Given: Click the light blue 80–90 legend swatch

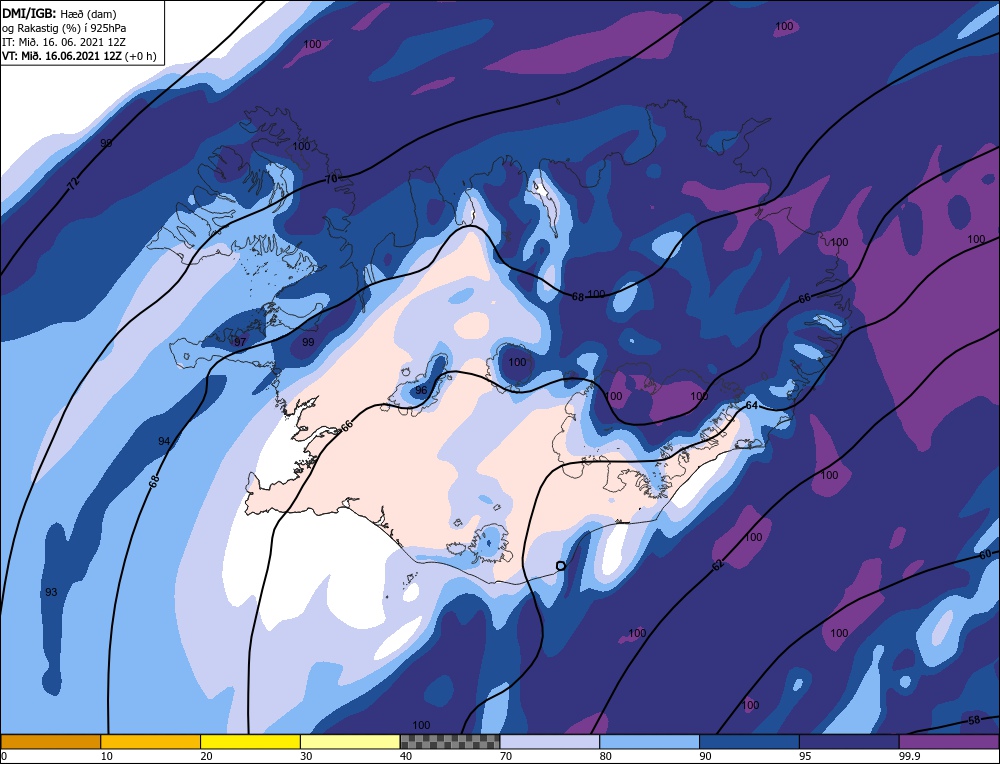Looking at the screenshot, I should click(x=649, y=741).
